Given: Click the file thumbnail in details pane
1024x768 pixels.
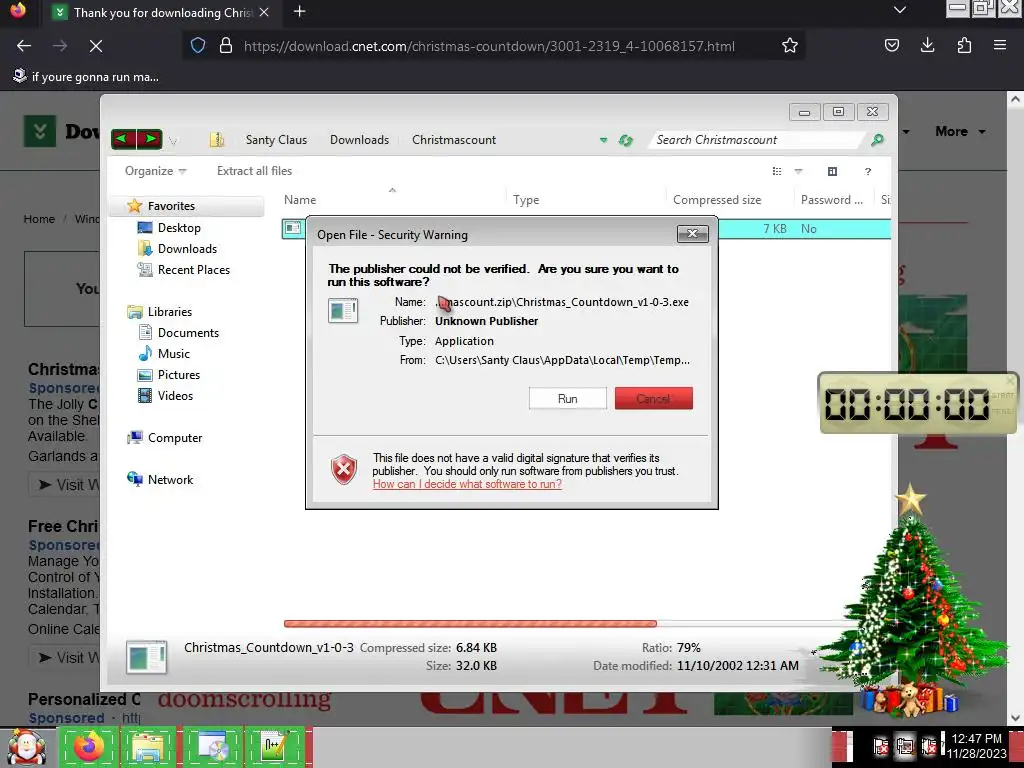Looking at the screenshot, I should 147,657.
